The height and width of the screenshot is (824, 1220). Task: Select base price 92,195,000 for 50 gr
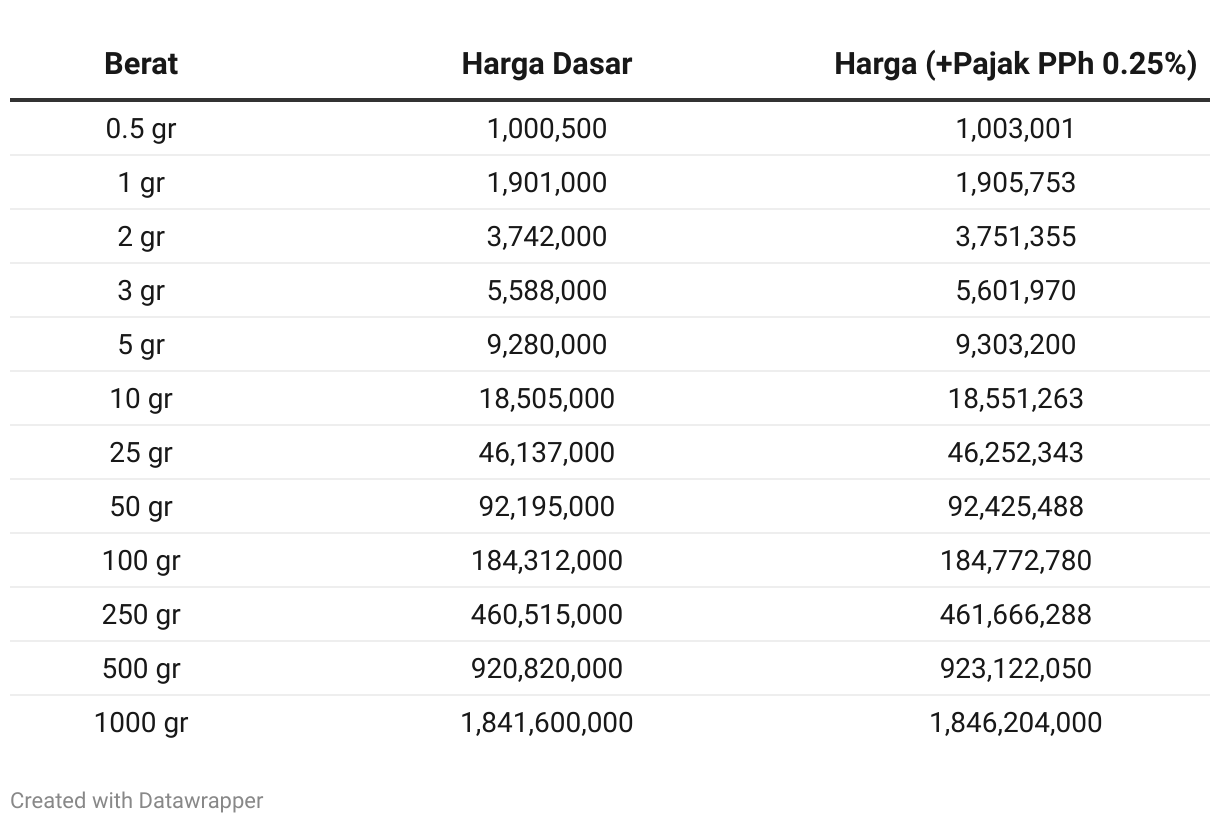(547, 507)
